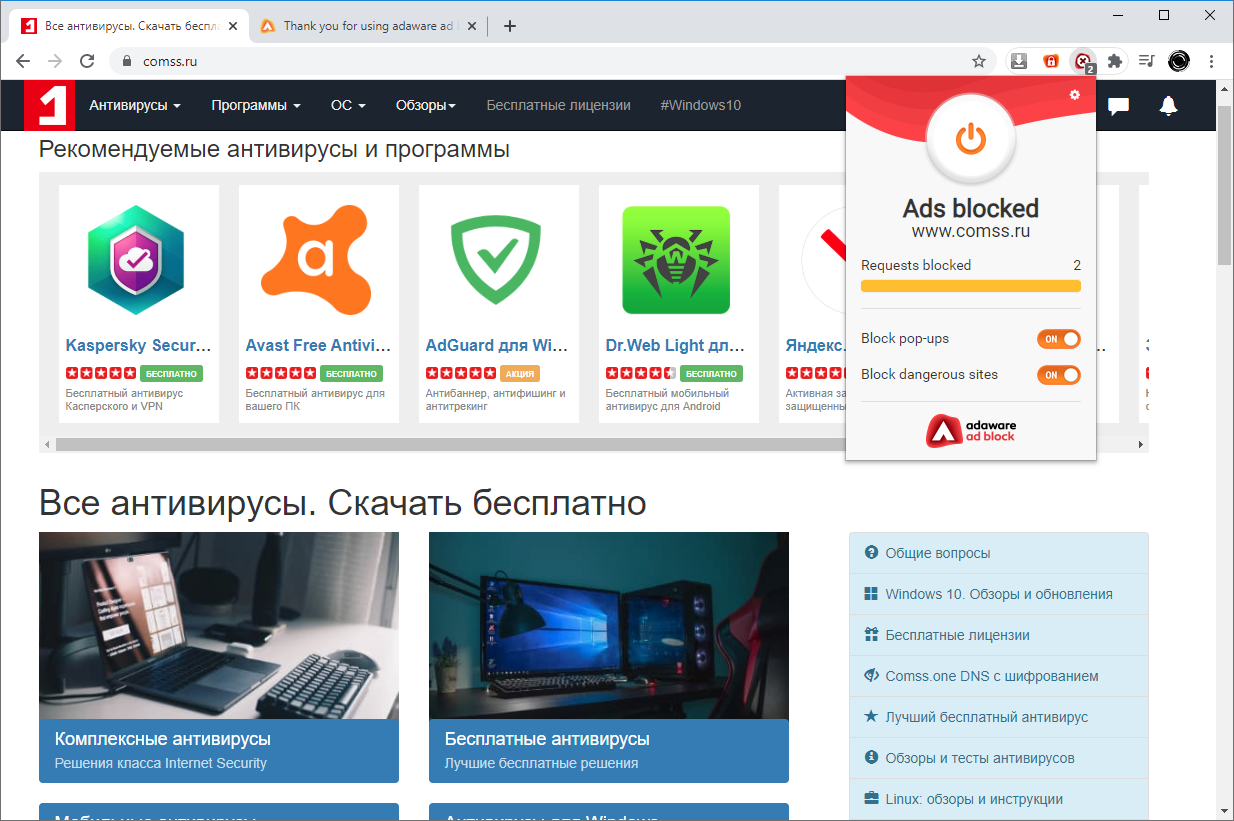Click the АКЦИЯ badge under AdGuard

(x=520, y=374)
